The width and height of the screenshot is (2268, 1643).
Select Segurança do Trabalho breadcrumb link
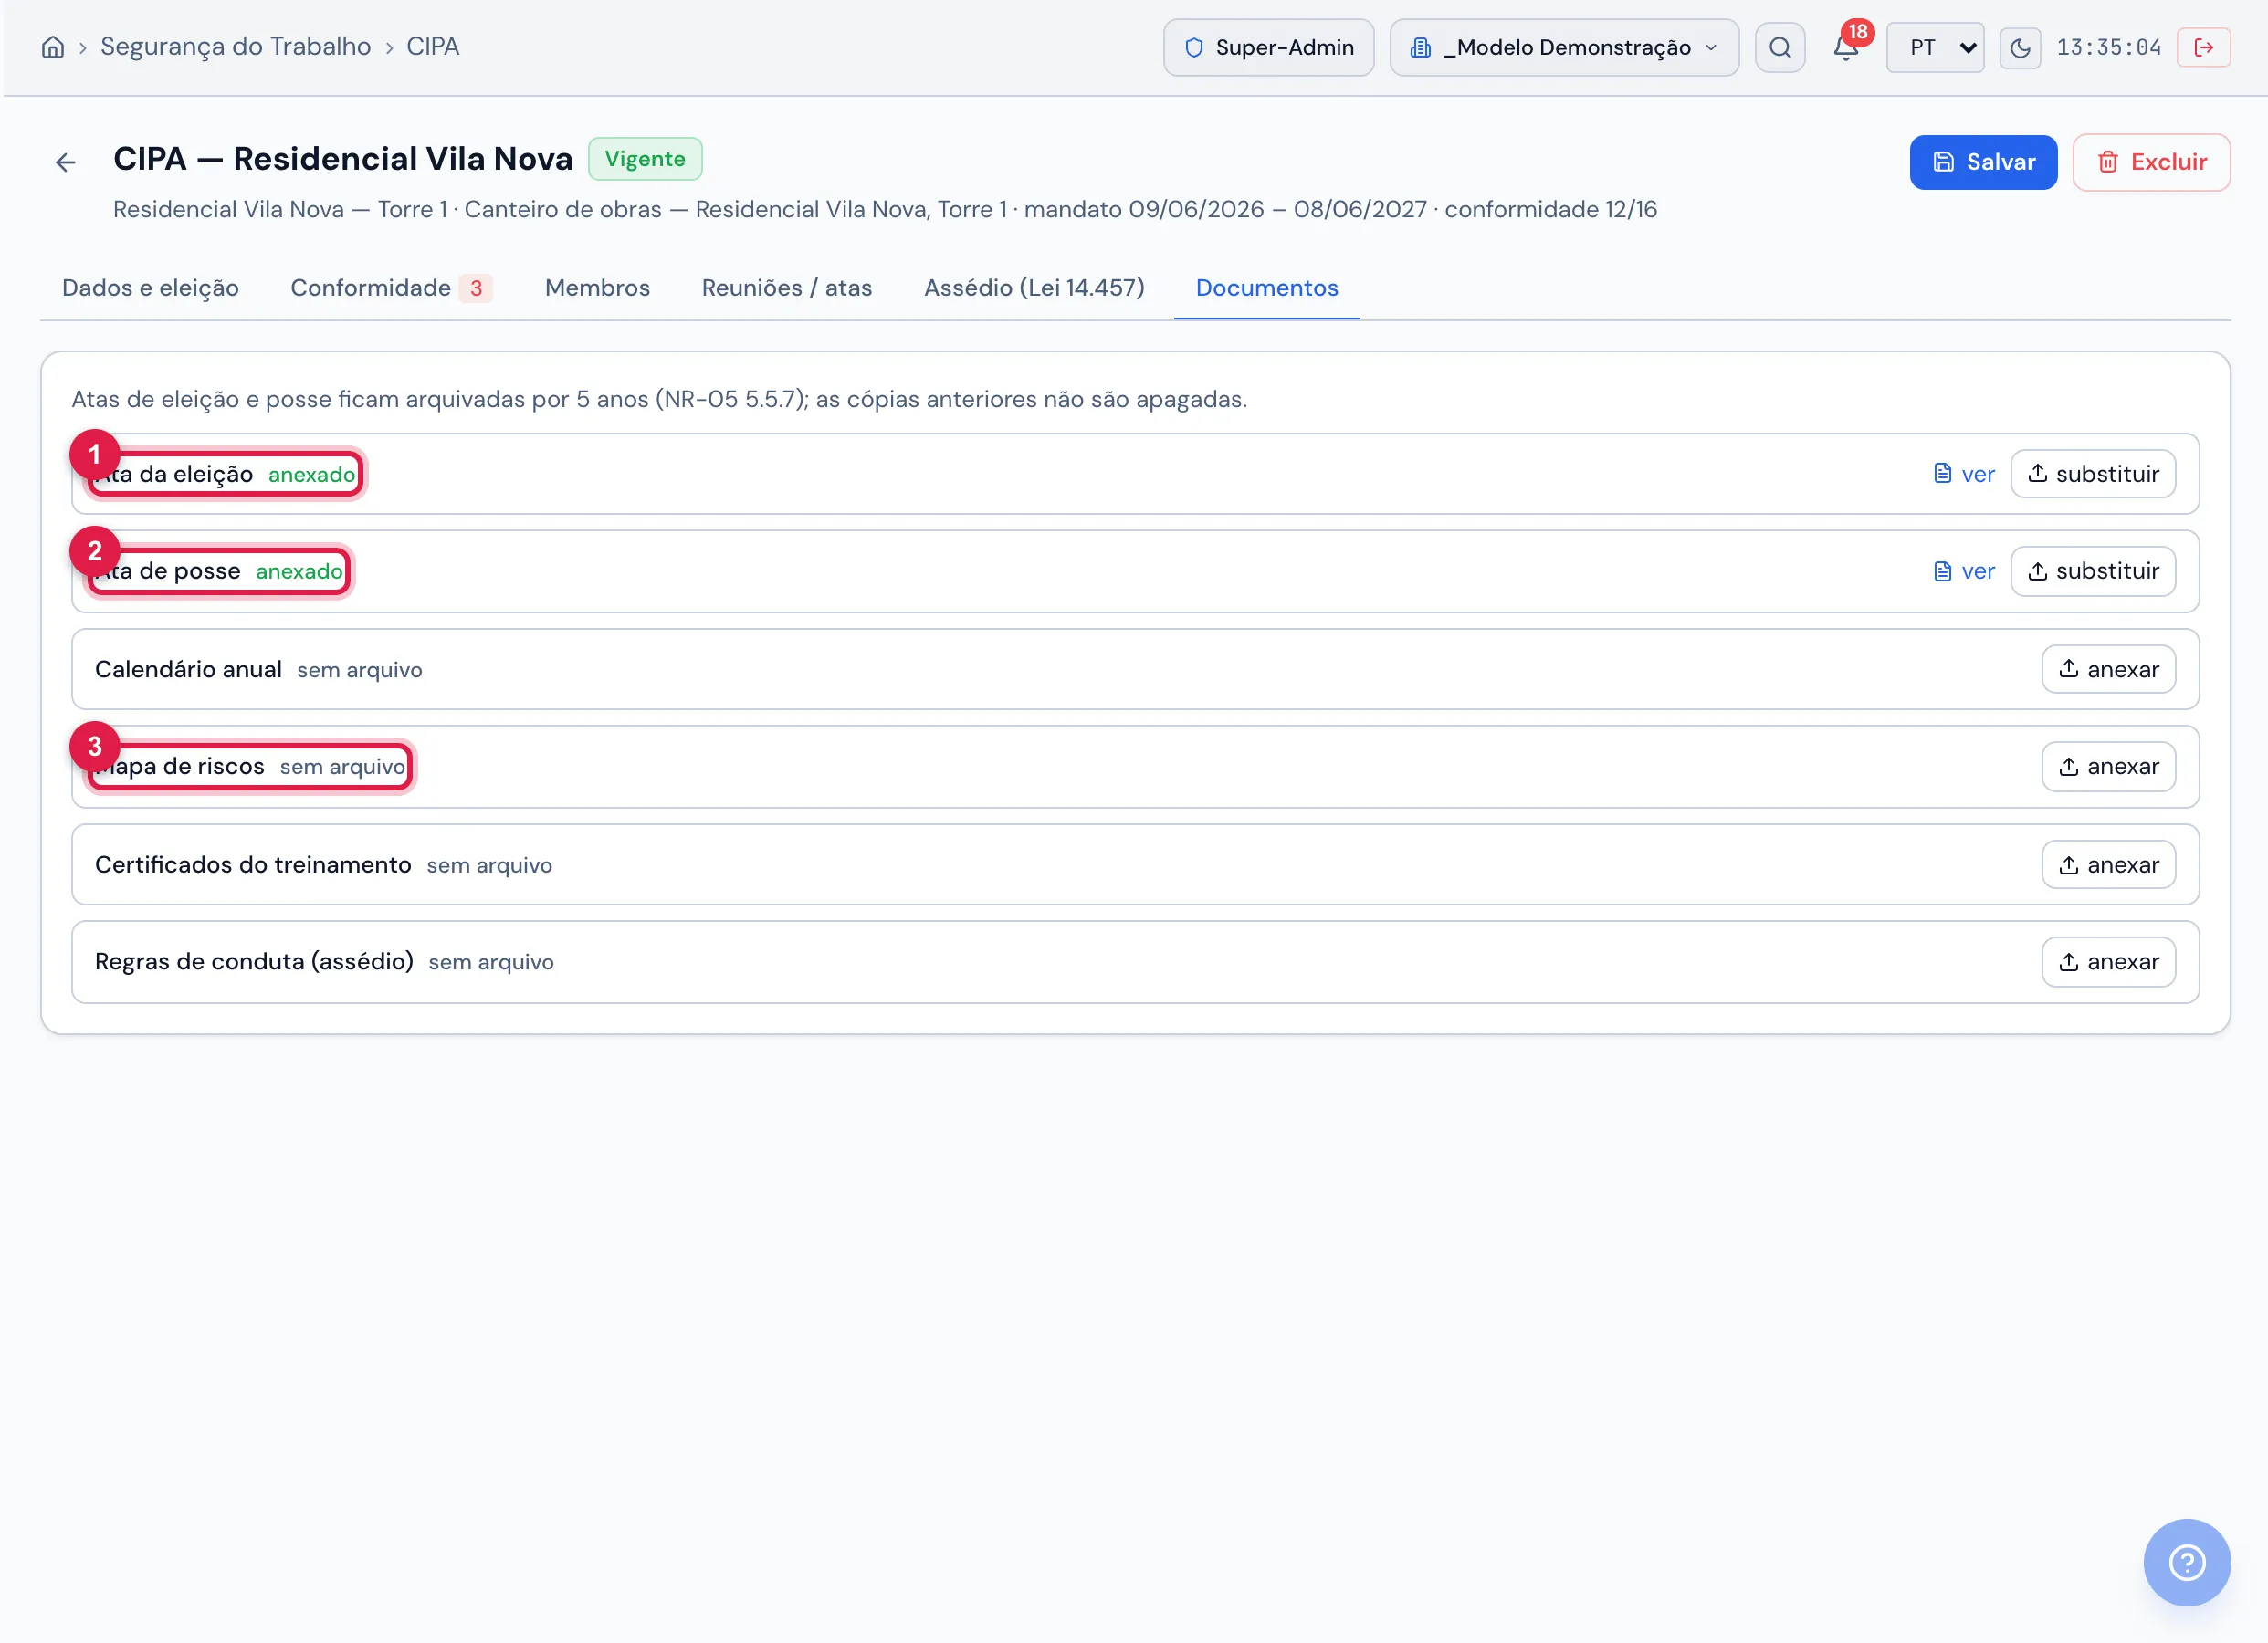[236, 47]
